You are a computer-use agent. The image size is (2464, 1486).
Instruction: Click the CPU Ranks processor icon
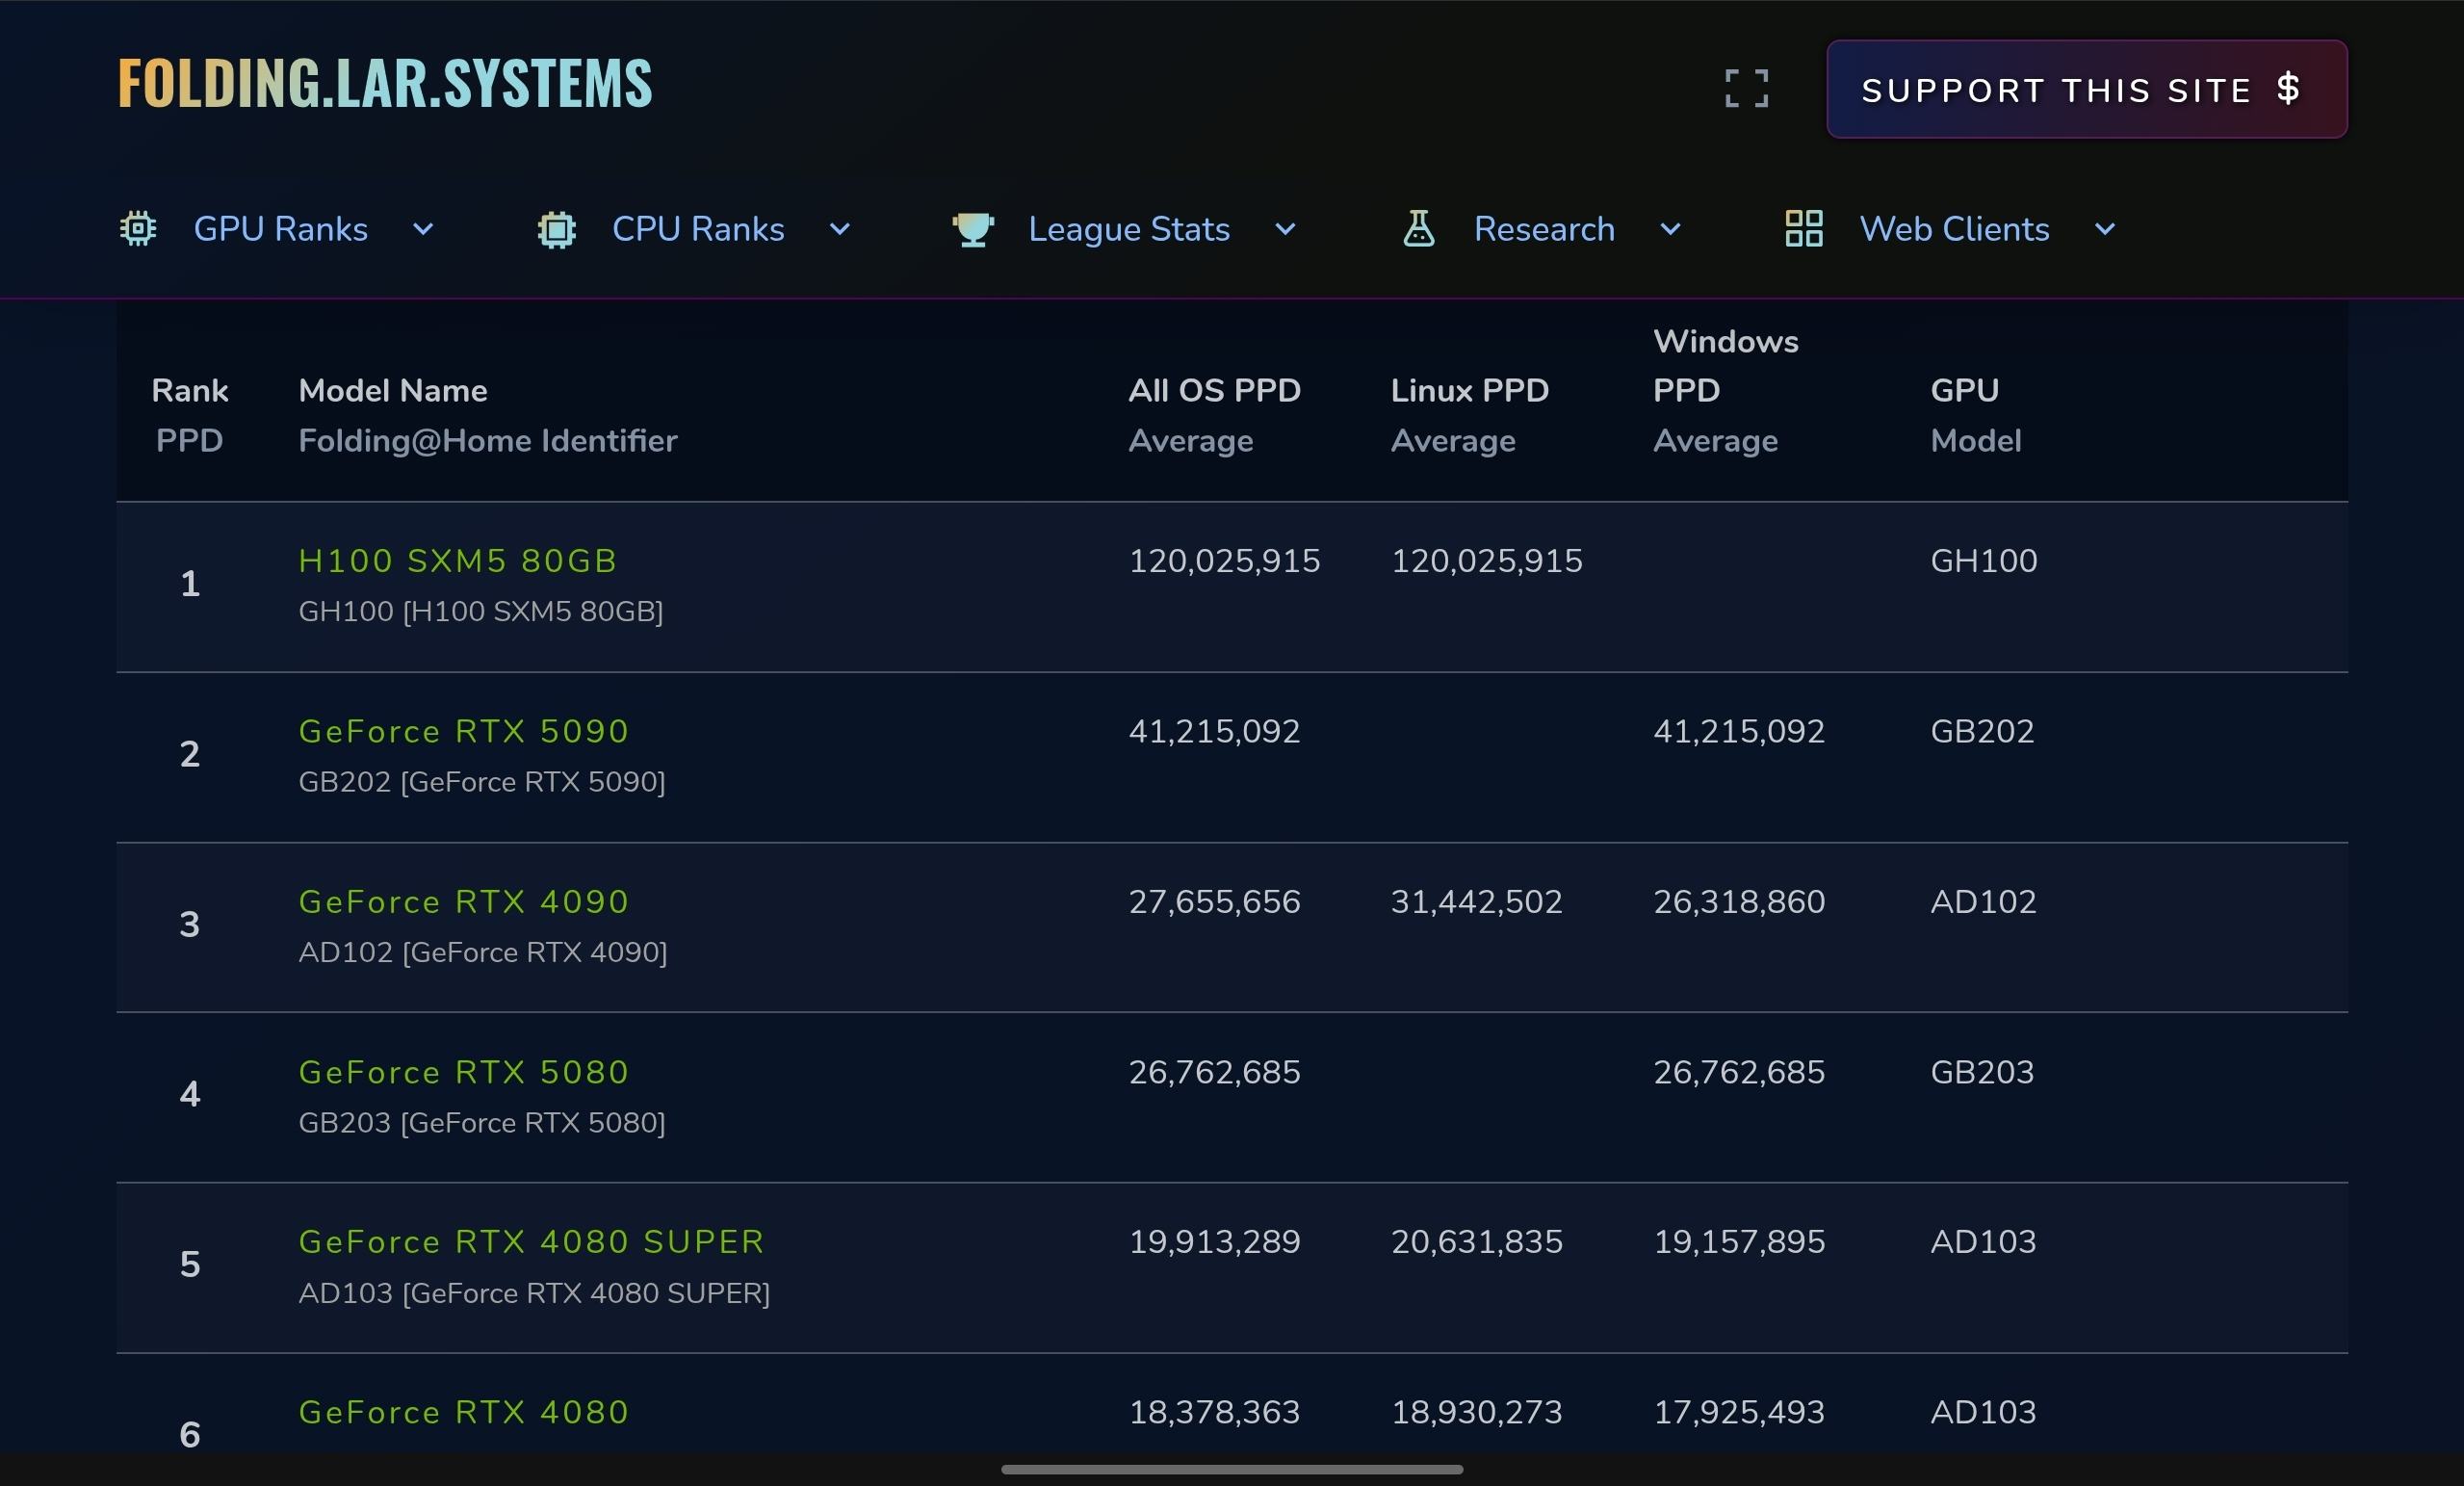click(x=557, y=230)
